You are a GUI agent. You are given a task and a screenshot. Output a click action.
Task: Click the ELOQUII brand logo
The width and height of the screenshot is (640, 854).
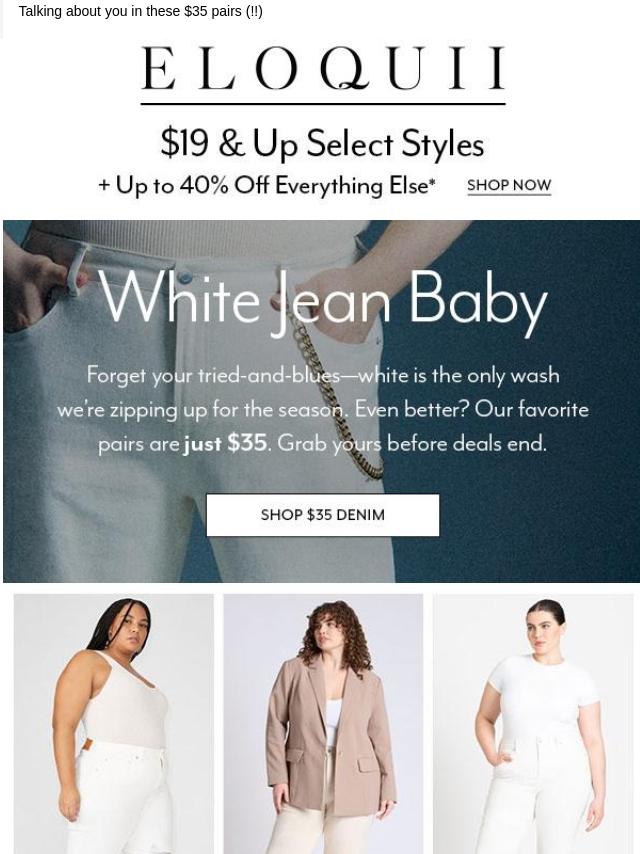[323, 68]
